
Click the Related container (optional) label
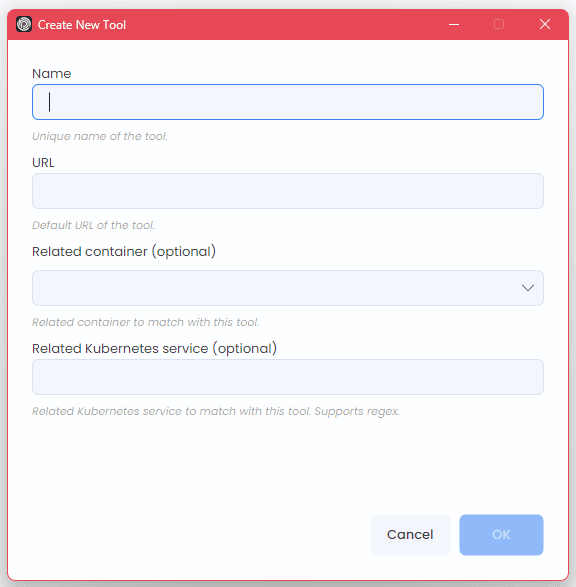[124, 252]
